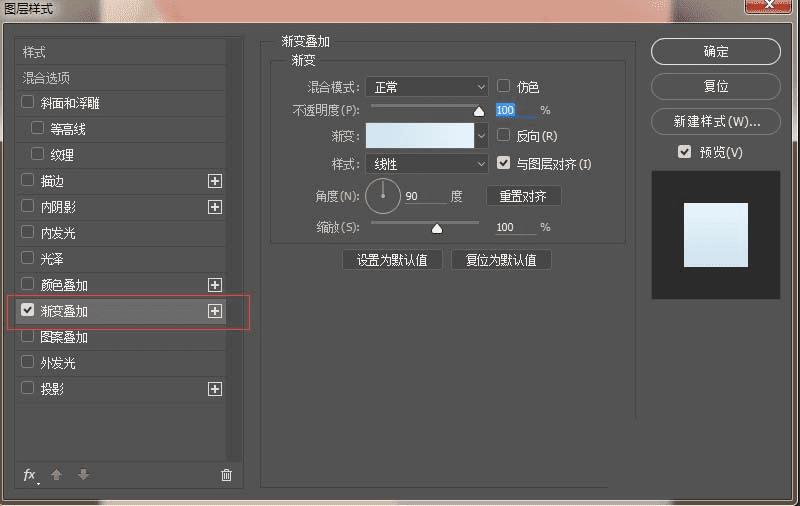The image size is (800, 506).
Task: Click the 新建样式(W)... button
Action: [716, 121]
